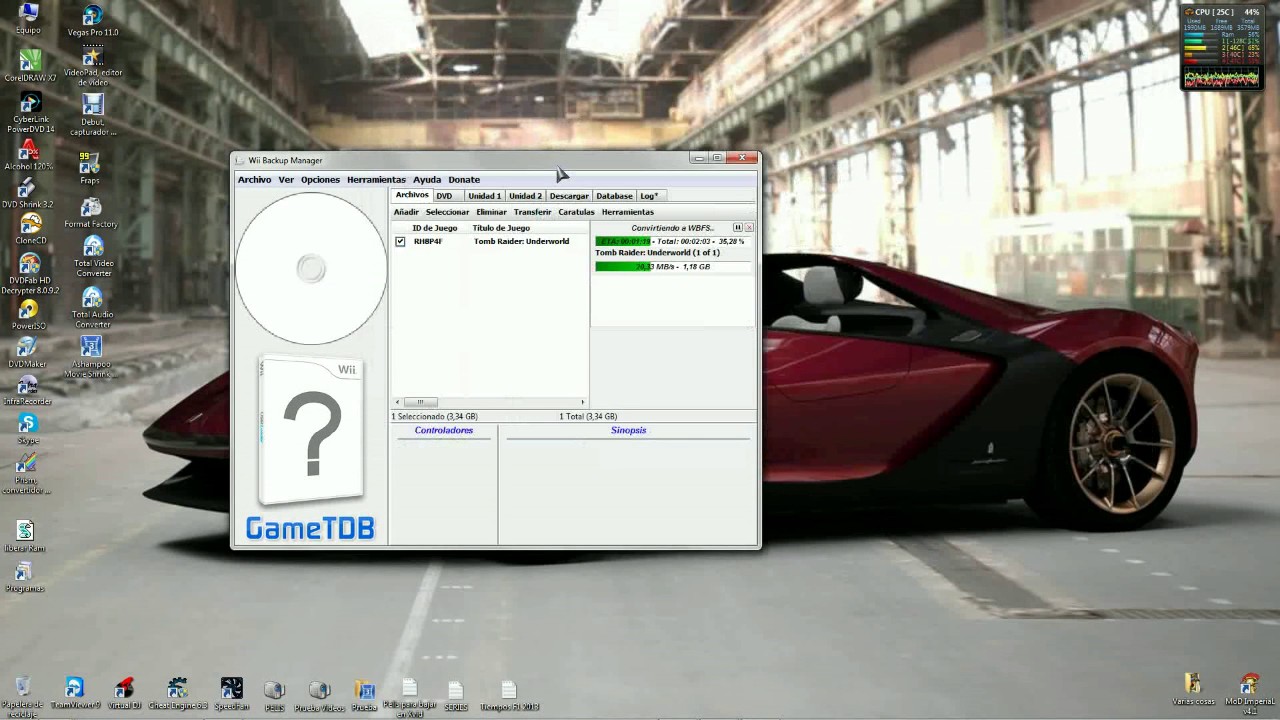Open the Ver menu
The image size is (1280, 720).
point(286,180)
